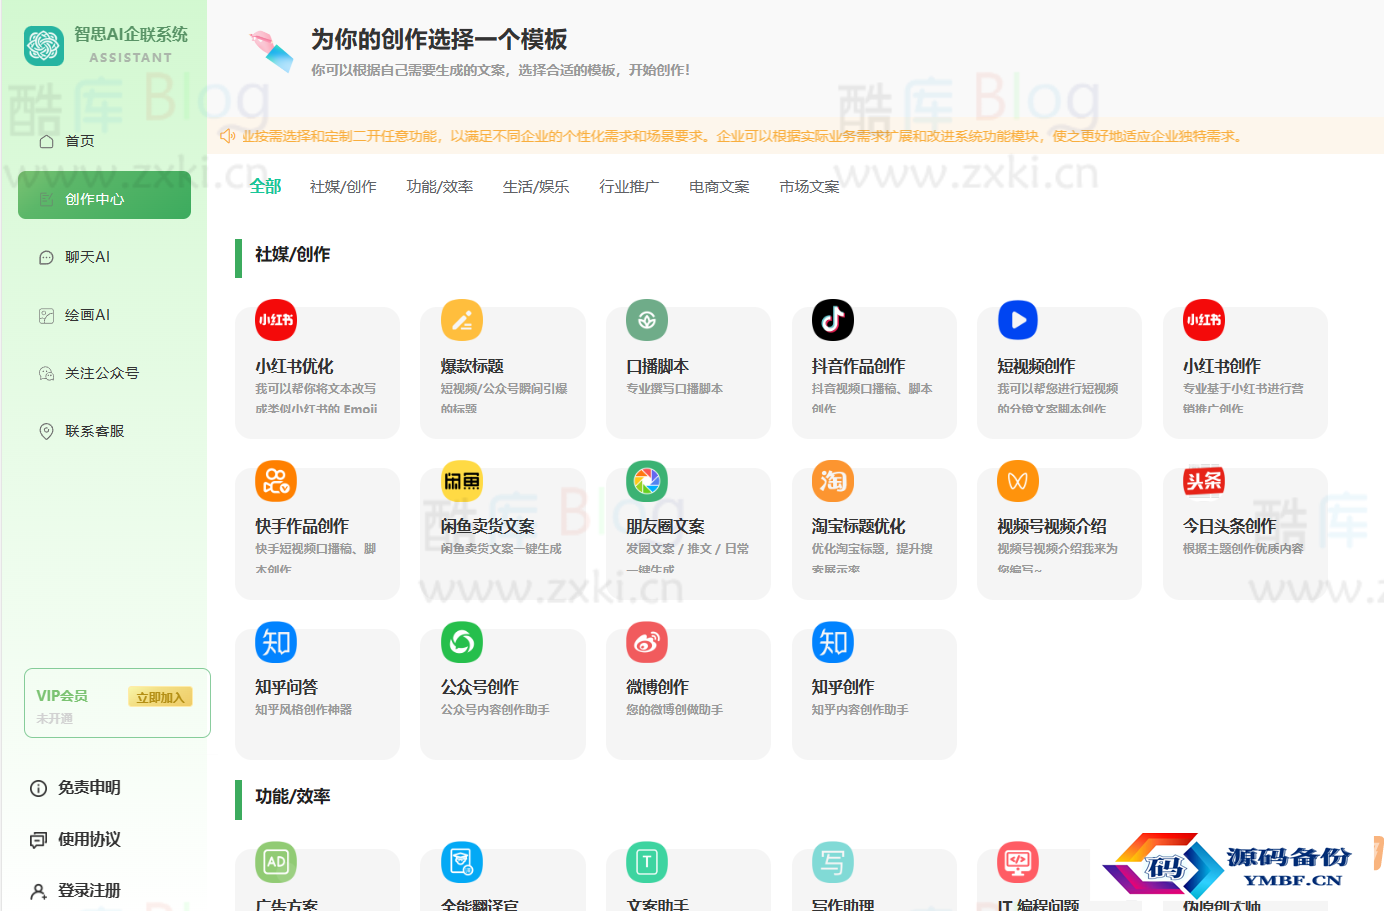
Task: Click the 短视频创作 card title
Action: (x=1036, y=366)
